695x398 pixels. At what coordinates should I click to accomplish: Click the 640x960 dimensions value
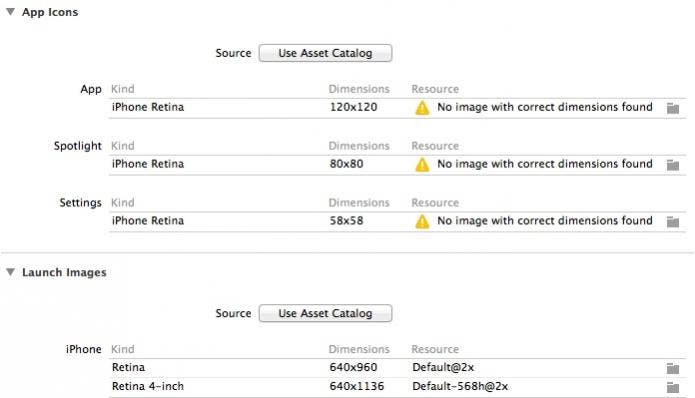pyautogui.click(x=353, y=367)
